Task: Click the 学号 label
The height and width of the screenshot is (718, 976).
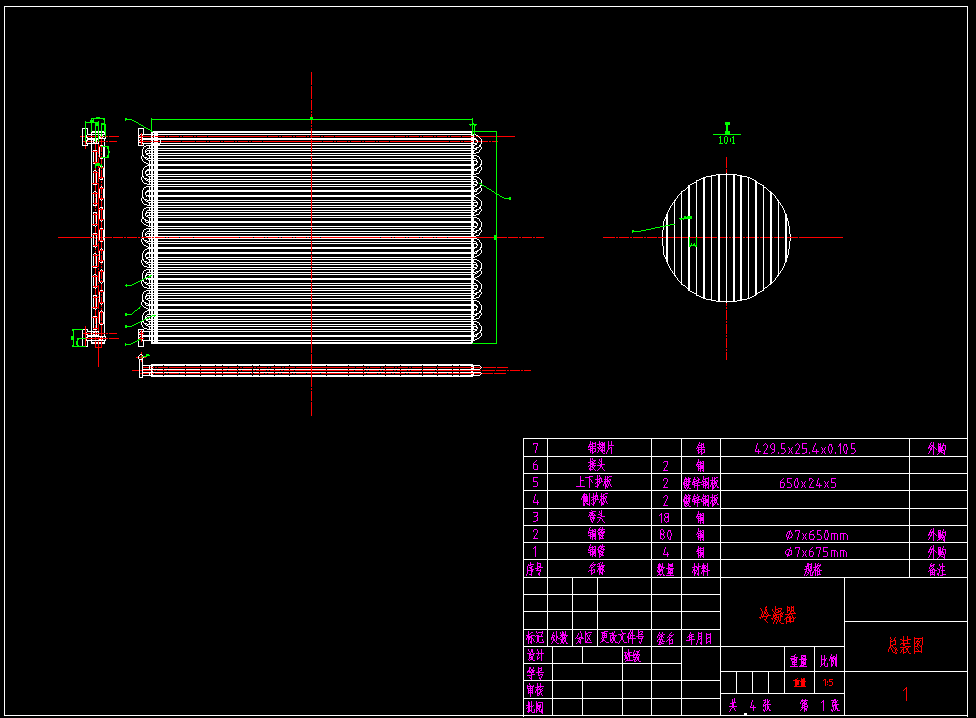Action: [x=535, y=673]
